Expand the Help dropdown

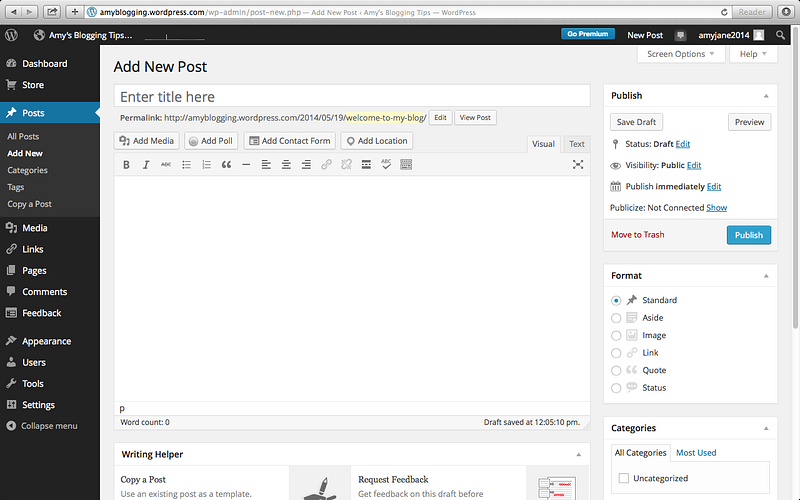(753, 54)
